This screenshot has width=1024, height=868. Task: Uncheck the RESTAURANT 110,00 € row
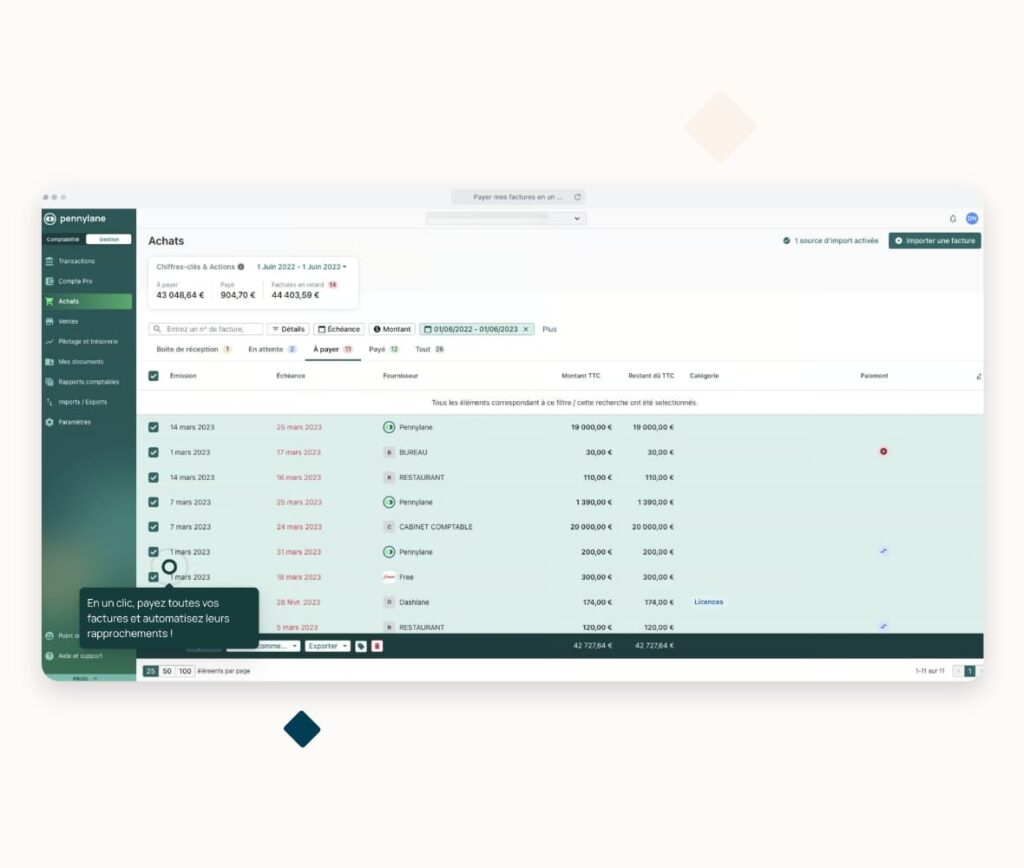pos(153,477)
